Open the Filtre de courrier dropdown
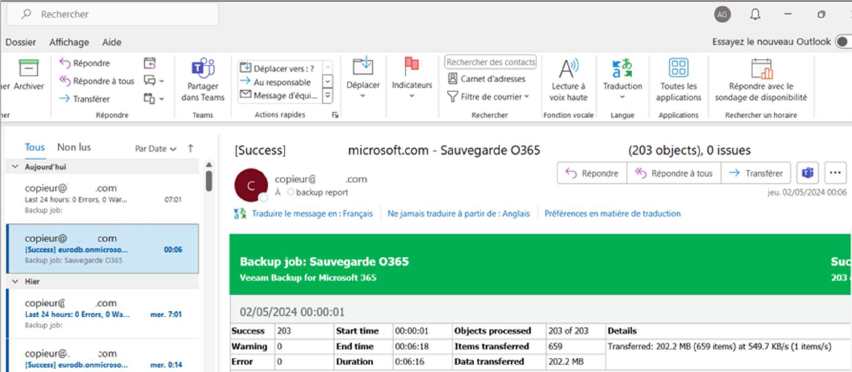 (487, 97)
